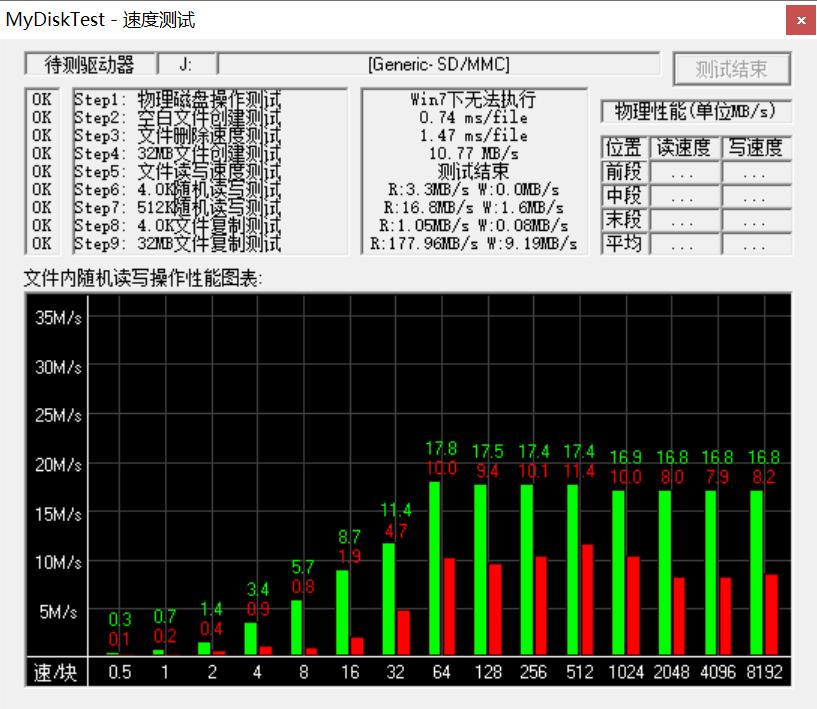Click the J: drive letter field
817x709 pixels.
(186, 65)
